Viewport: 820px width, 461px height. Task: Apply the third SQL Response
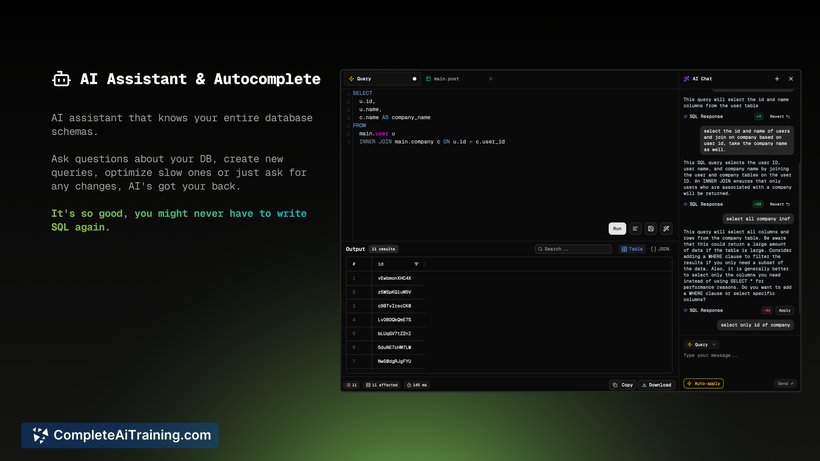coord(784,310)
